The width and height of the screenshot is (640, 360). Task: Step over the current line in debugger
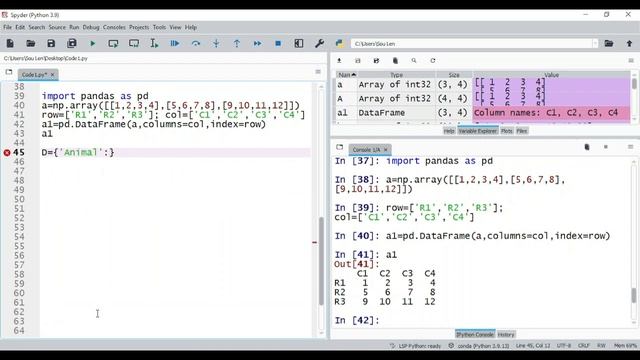[196, 43]
